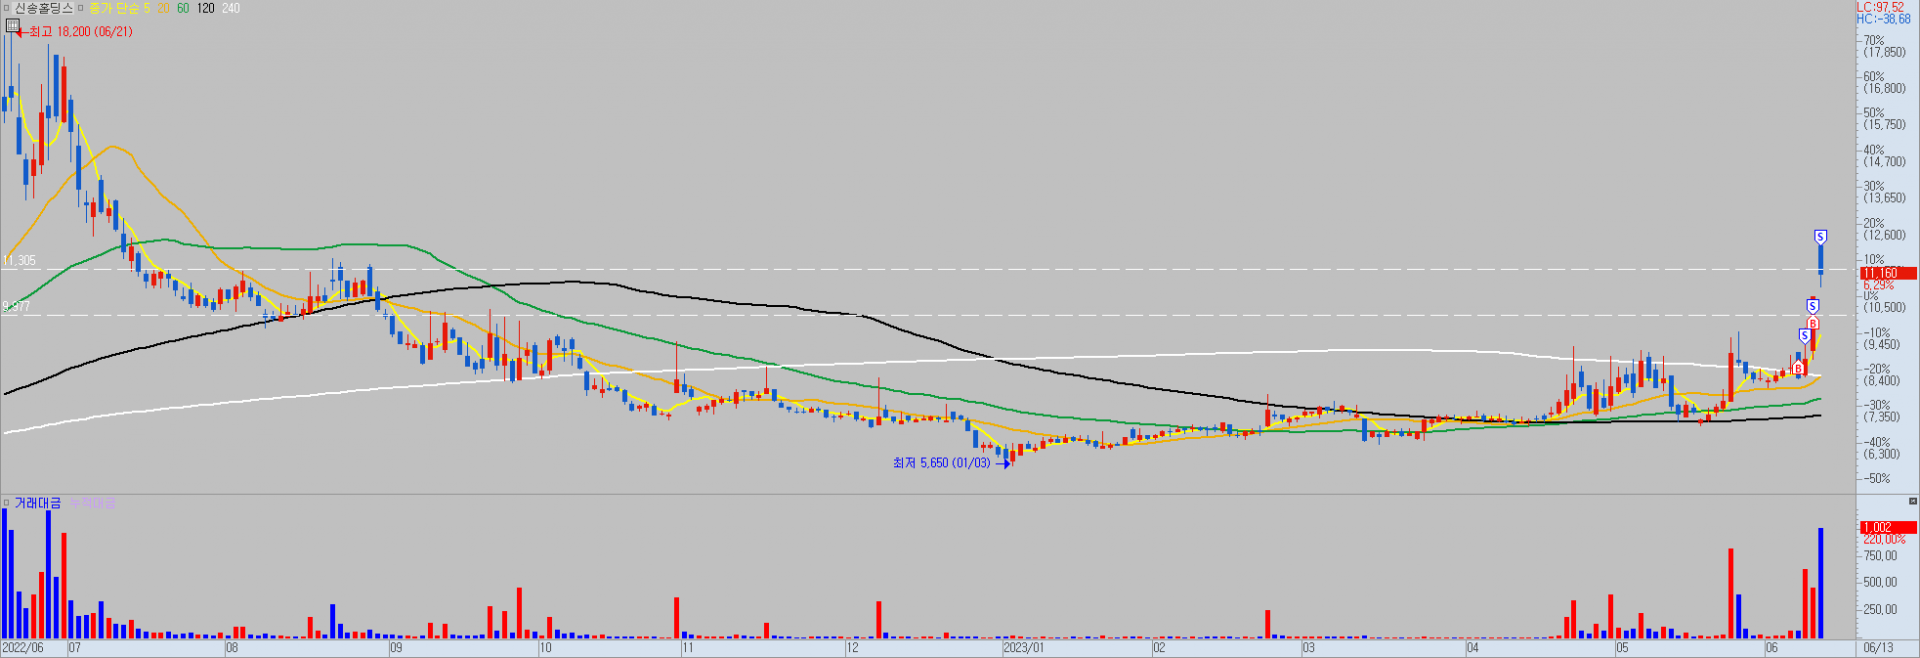The height and width of the screenshot is (658, 1920).
Task: Click the 최저 5,650 low price arrow
Action: [1004, 464]
